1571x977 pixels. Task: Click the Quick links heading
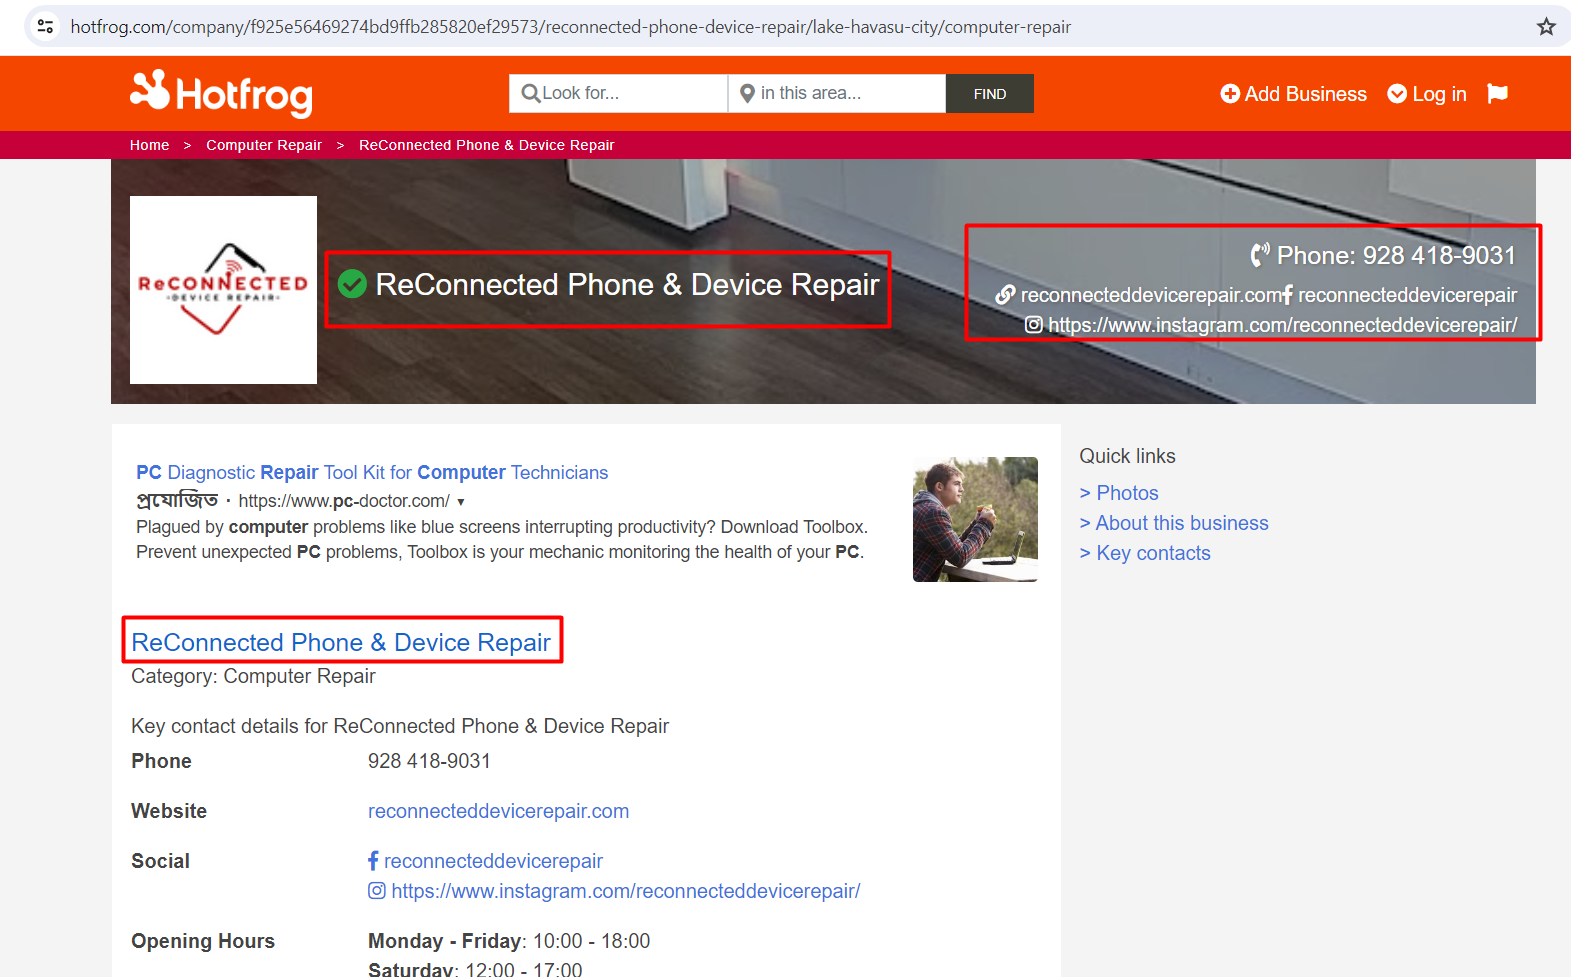[1127, 456]
